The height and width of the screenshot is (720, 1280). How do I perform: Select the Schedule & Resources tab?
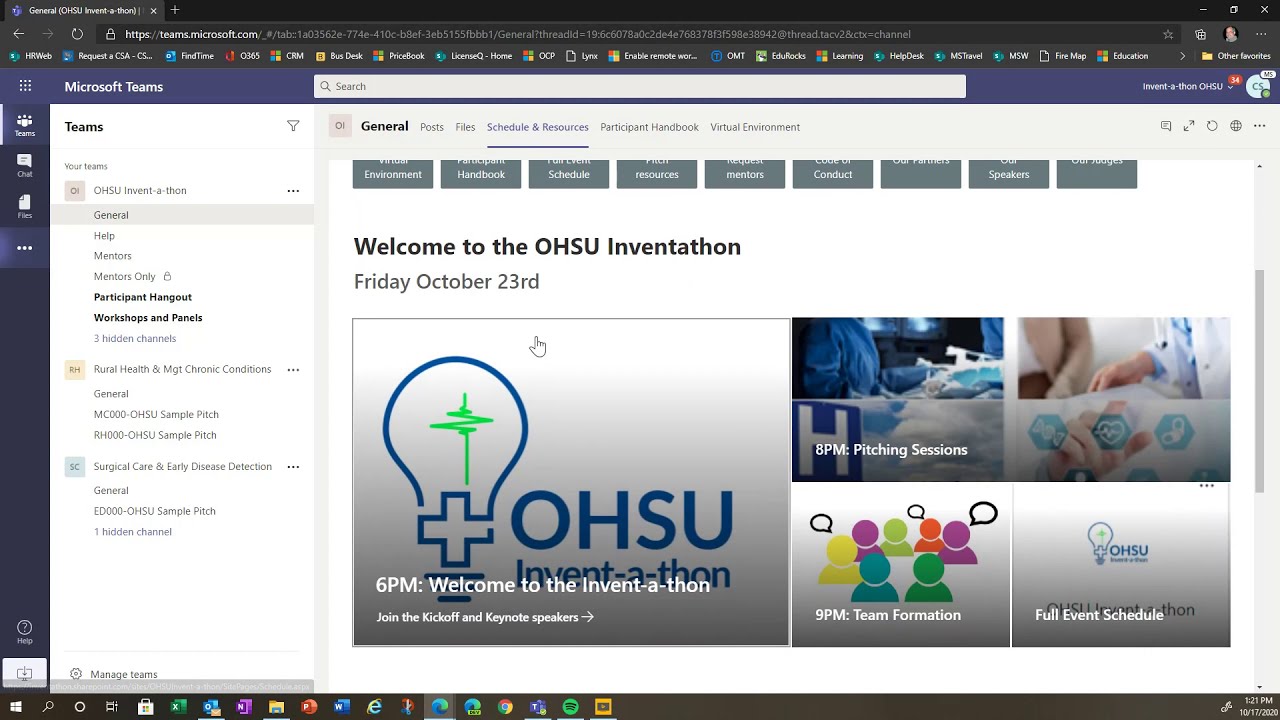[538, 127]
